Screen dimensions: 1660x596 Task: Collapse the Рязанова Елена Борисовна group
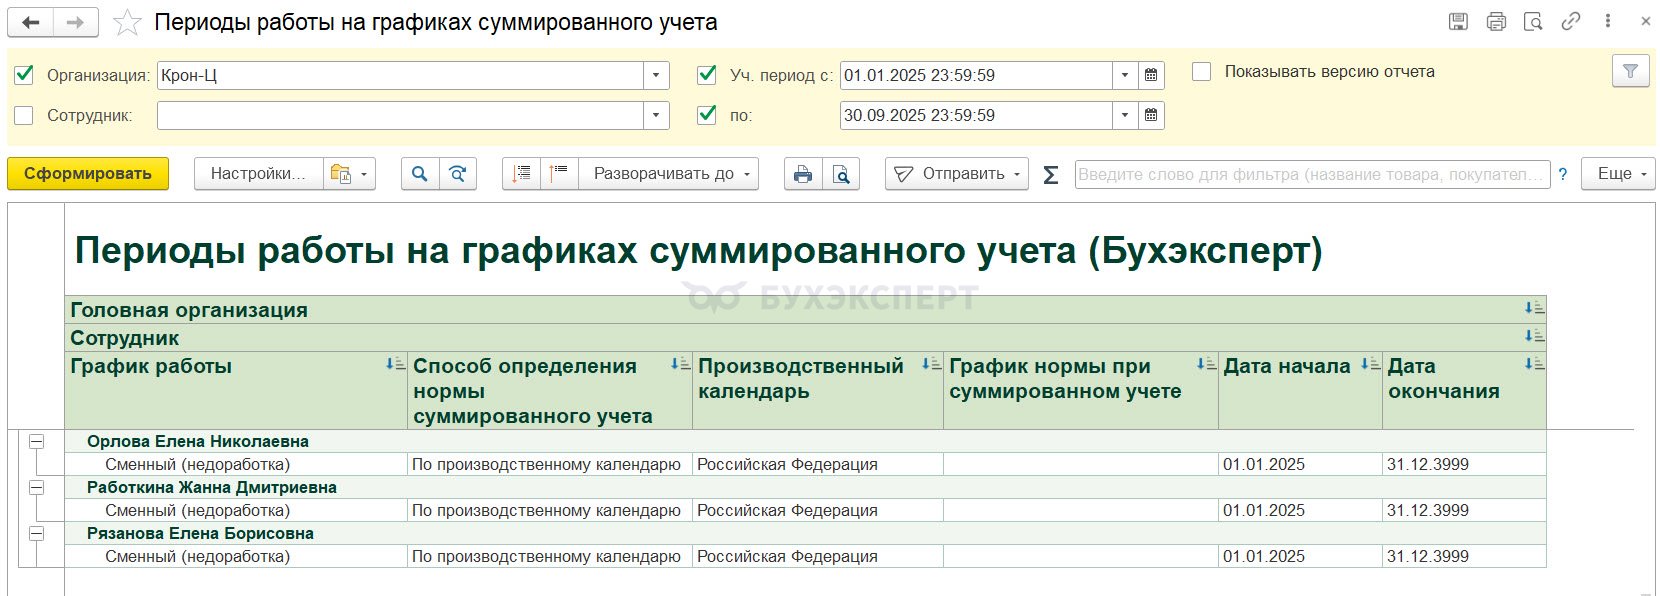(x=37, y=533)
